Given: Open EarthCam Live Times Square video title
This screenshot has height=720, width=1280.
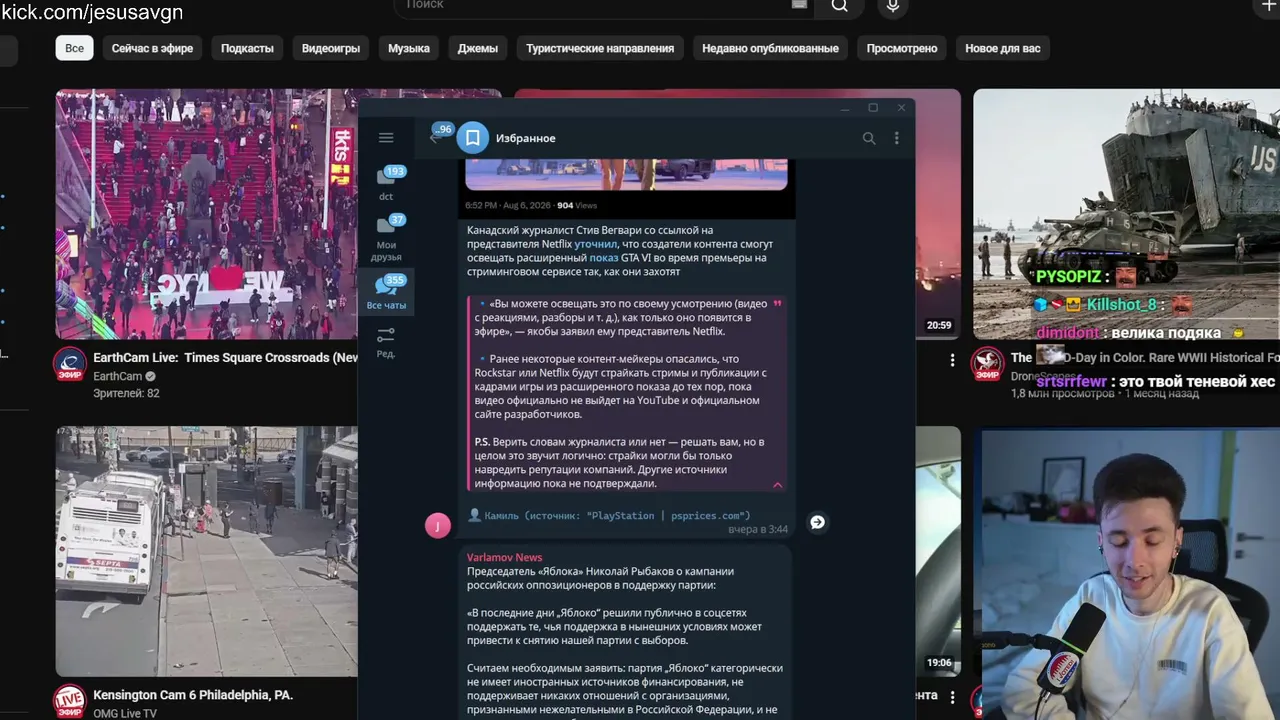Looking at the screenshot, I should (225, 358).
